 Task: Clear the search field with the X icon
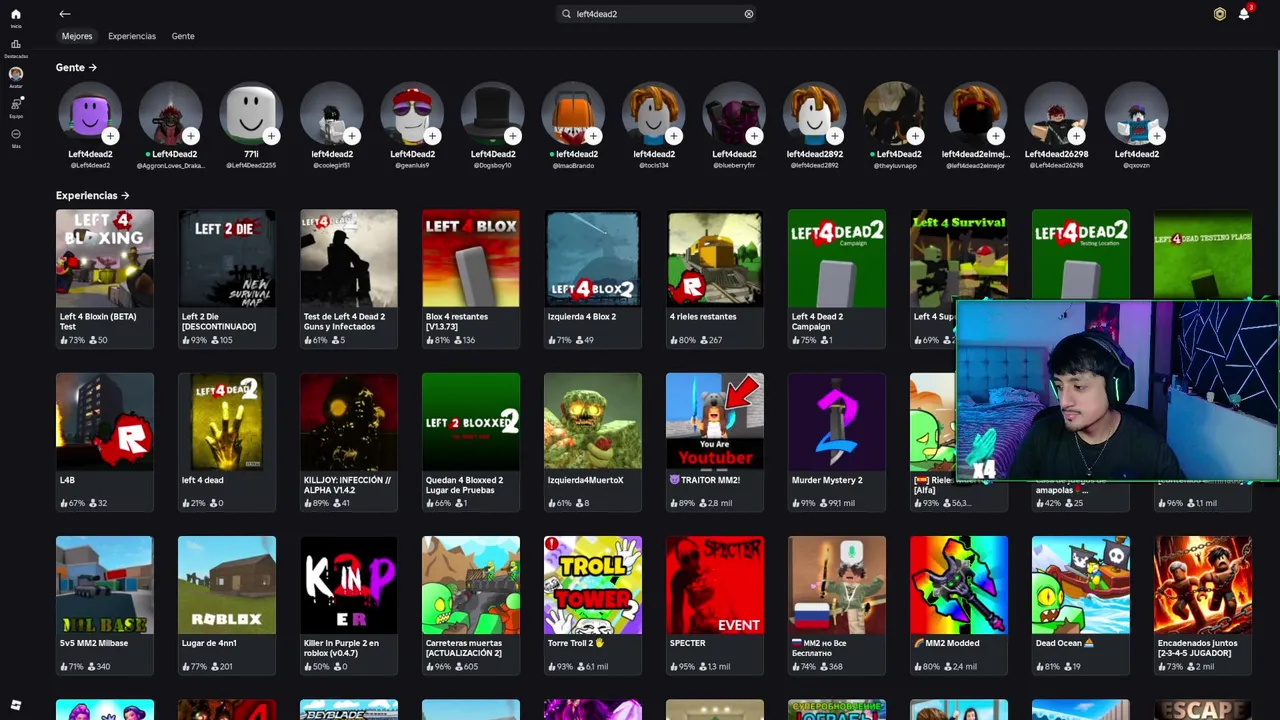748,14
